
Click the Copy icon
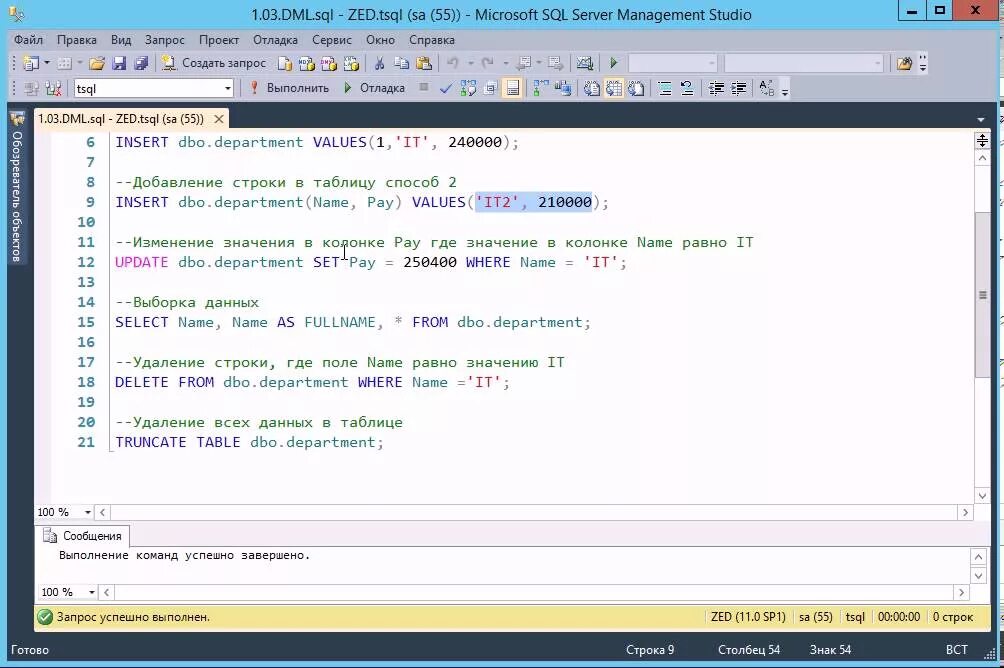click(x=401, y=63)
